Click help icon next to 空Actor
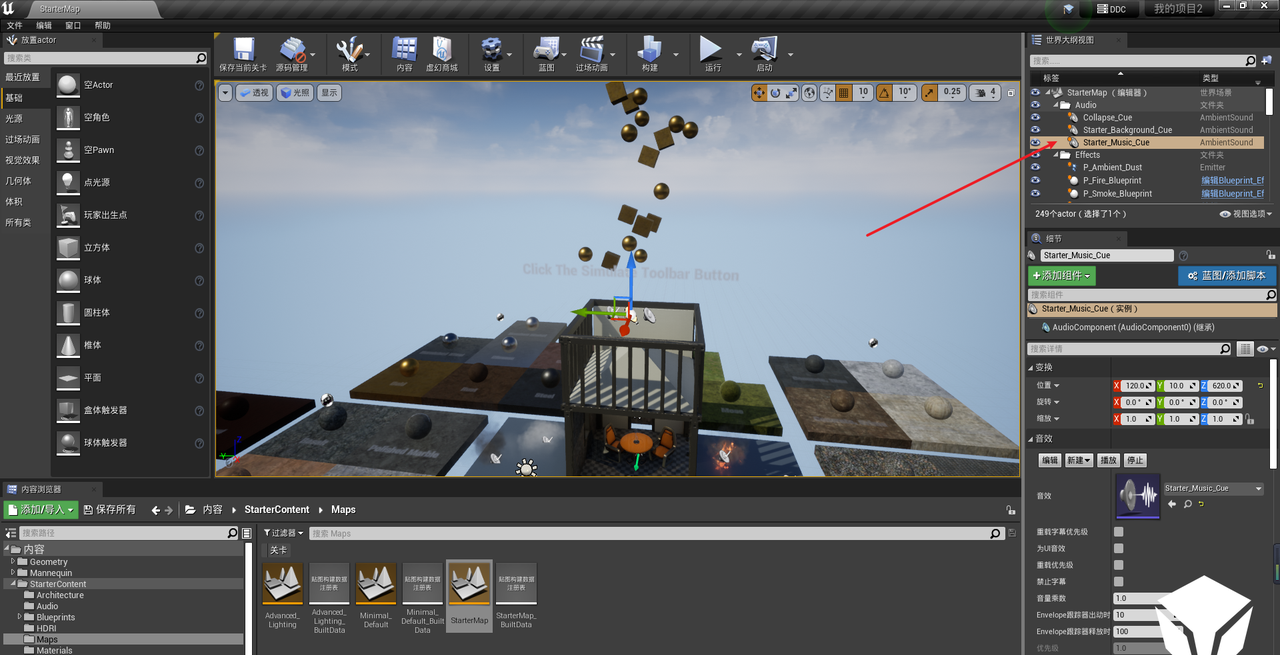This screenshot has width=1280, height=655. (x=200, y=85)
